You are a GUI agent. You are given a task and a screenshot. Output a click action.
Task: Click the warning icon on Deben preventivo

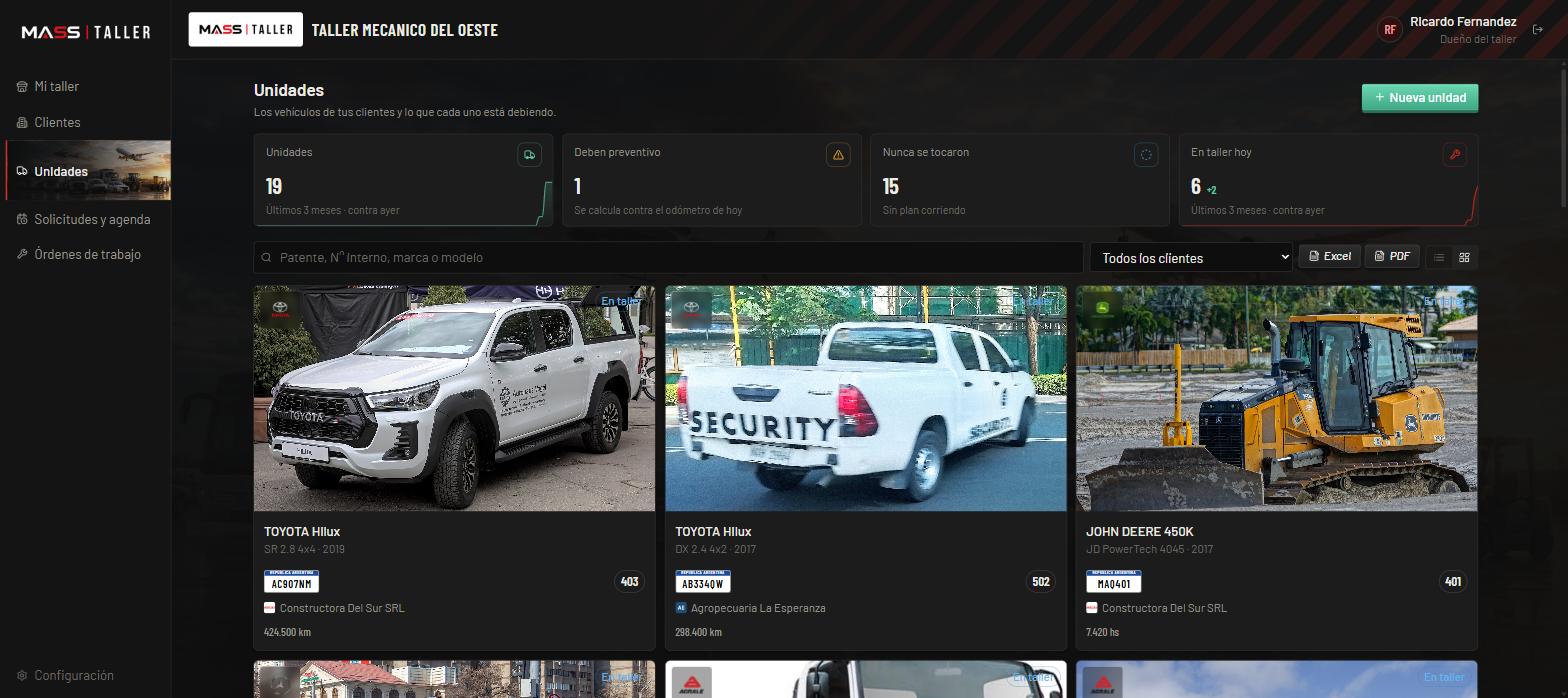(x=838, y=154)
